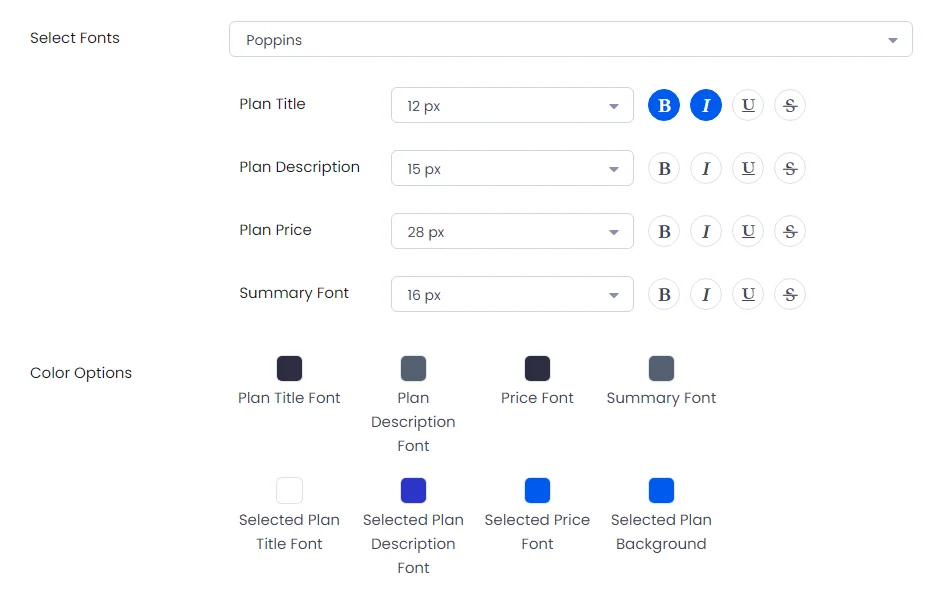
Task: Open the Poppins font family dropdown
Action: (570, 40)
